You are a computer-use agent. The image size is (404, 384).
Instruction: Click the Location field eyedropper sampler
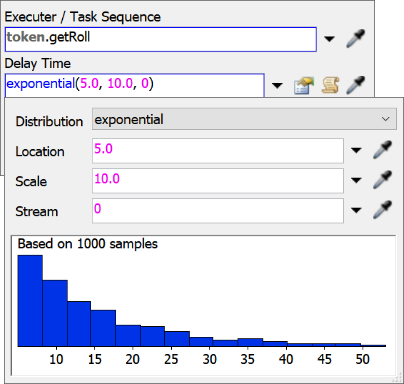(382, 150)
